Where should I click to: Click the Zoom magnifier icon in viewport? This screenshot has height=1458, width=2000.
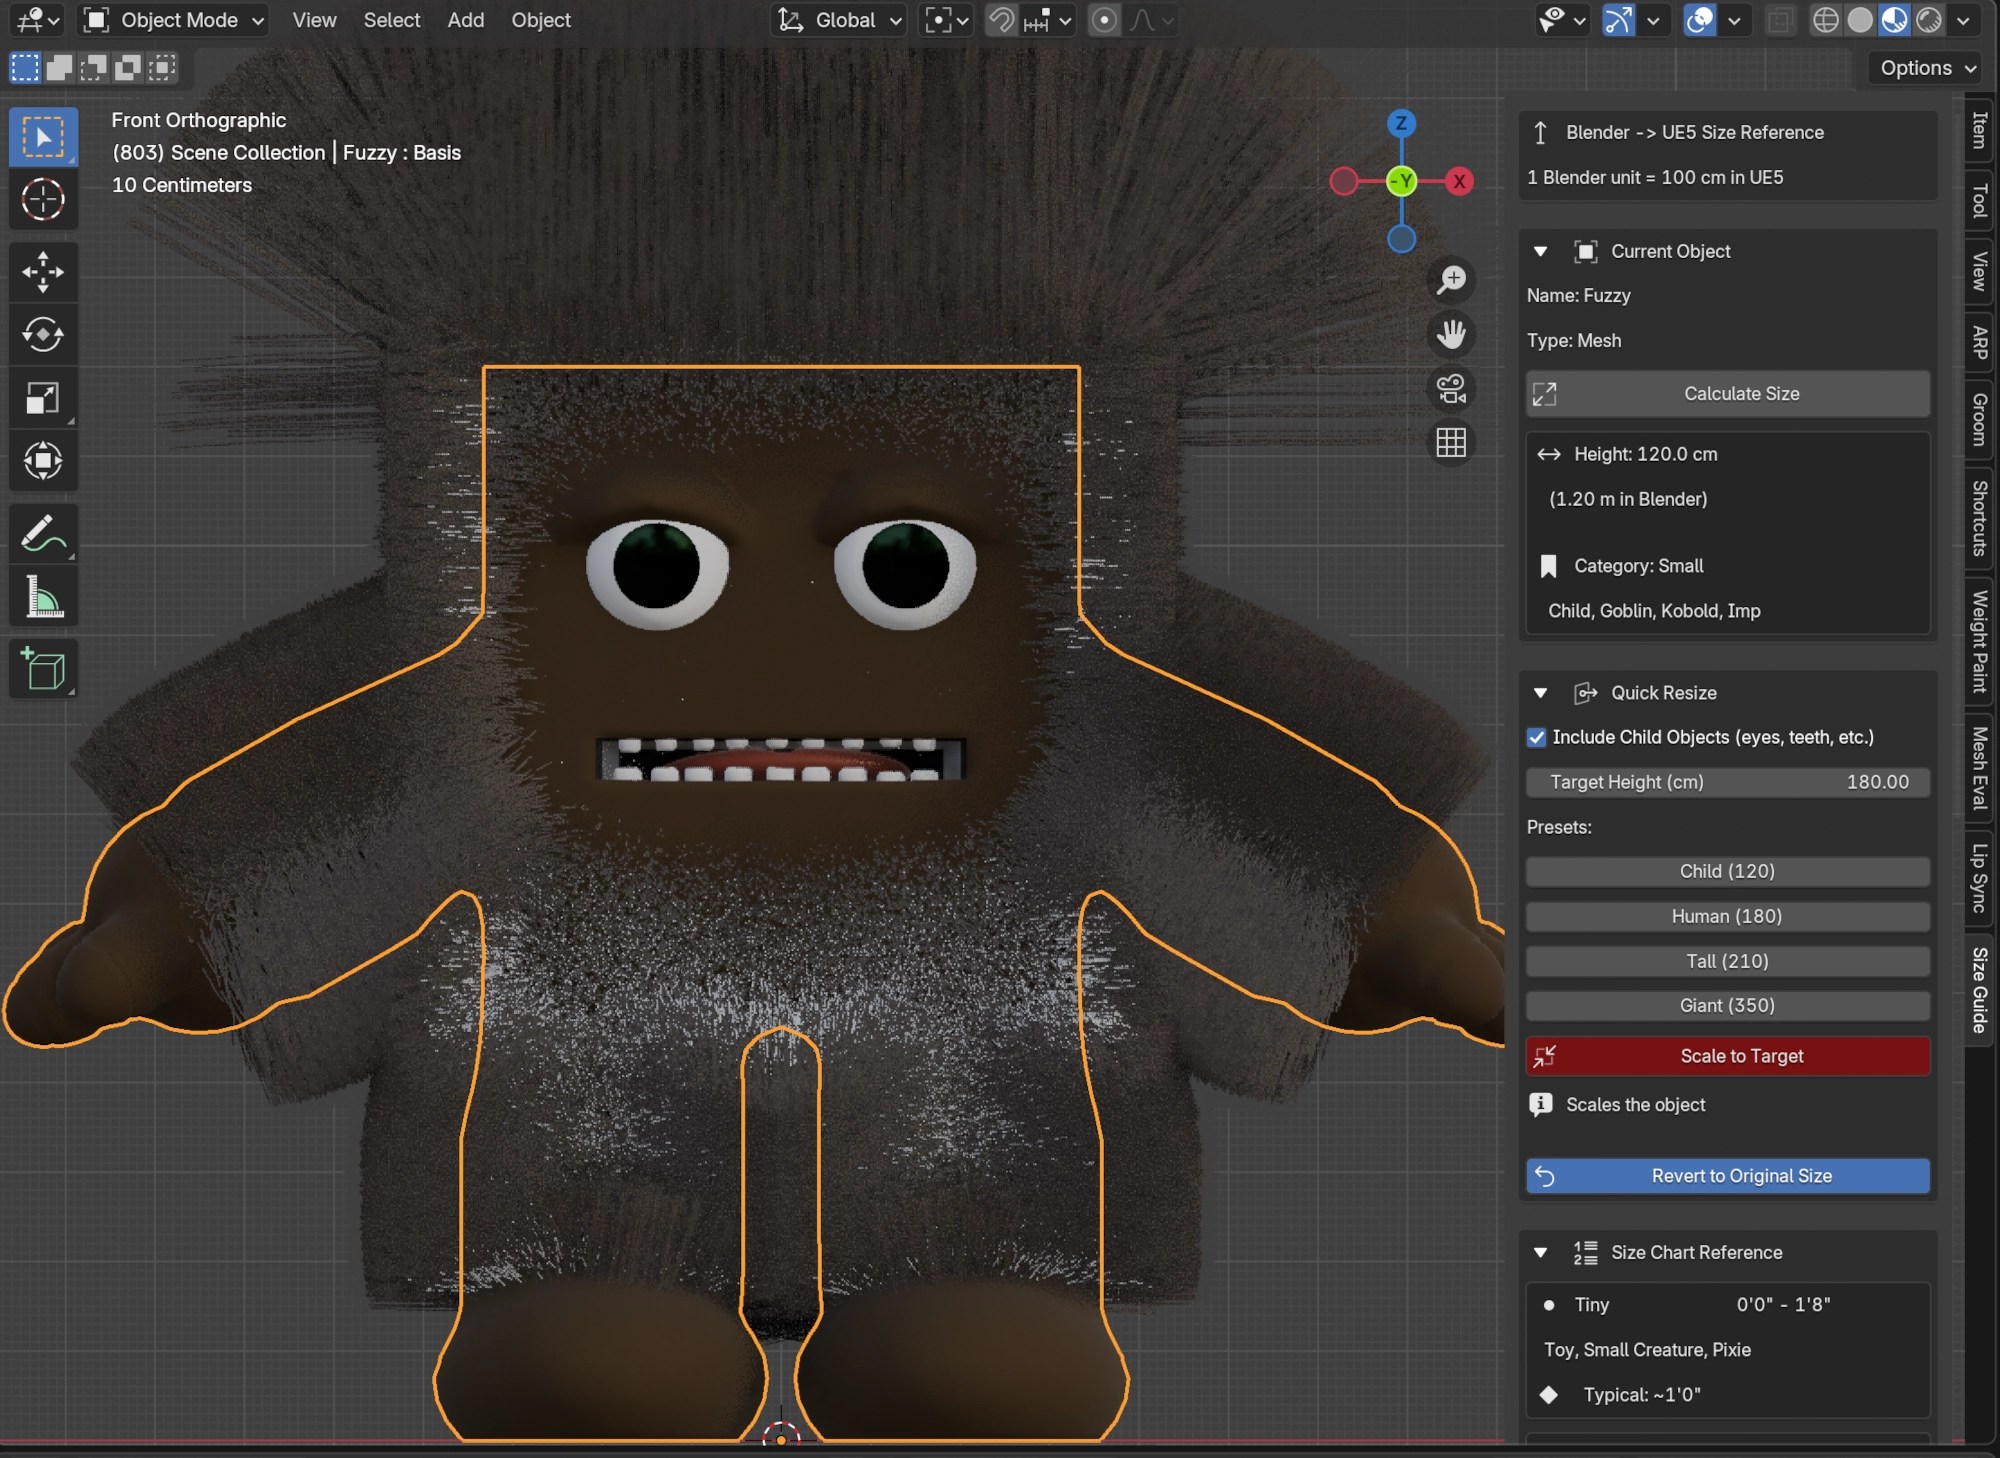pyautogui.click(x=1451, y=280)
